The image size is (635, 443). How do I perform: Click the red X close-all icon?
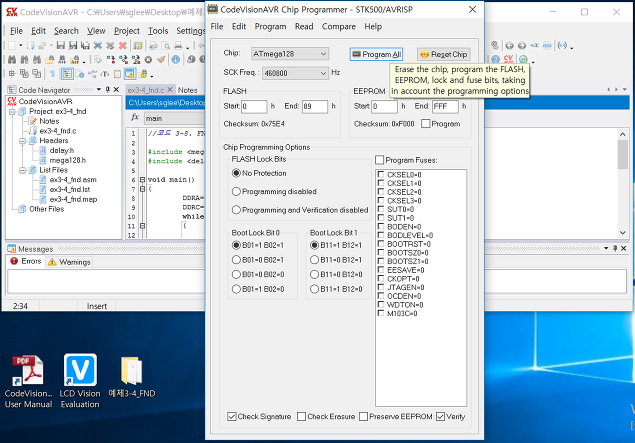pyautogui.click(x=122, y=46)
